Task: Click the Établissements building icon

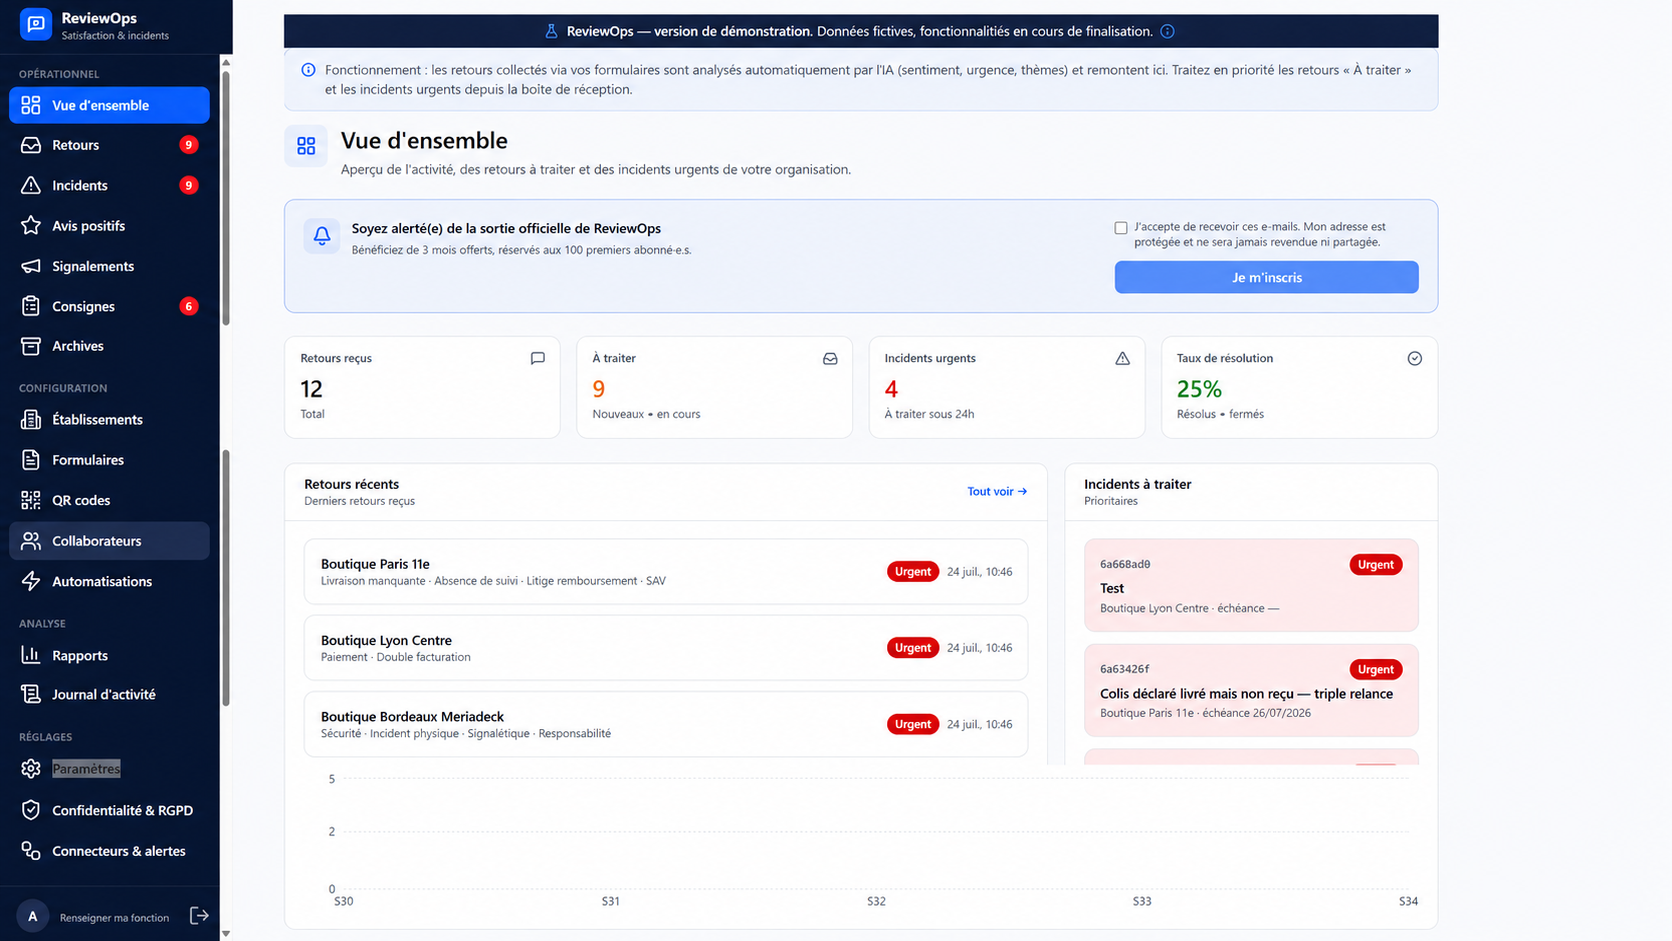Action: pyautogui.click(x=31, y=420)
